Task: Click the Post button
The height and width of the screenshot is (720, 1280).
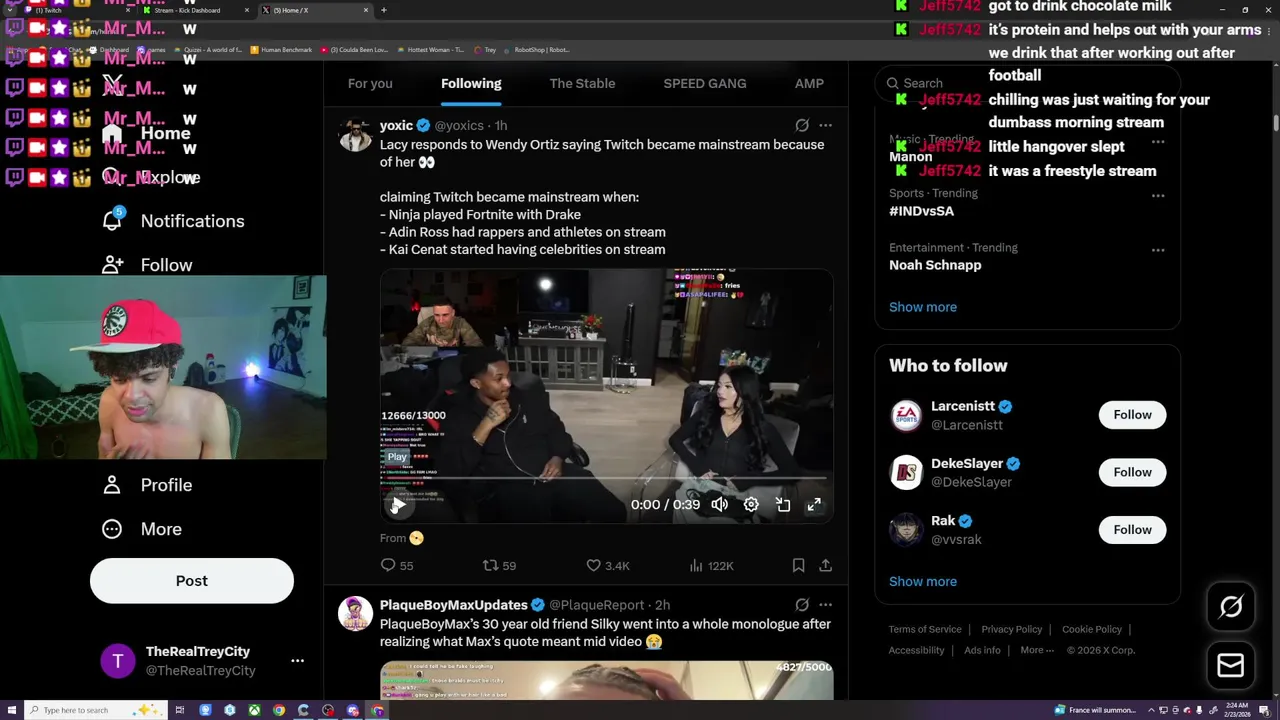Action: [192, 581]
